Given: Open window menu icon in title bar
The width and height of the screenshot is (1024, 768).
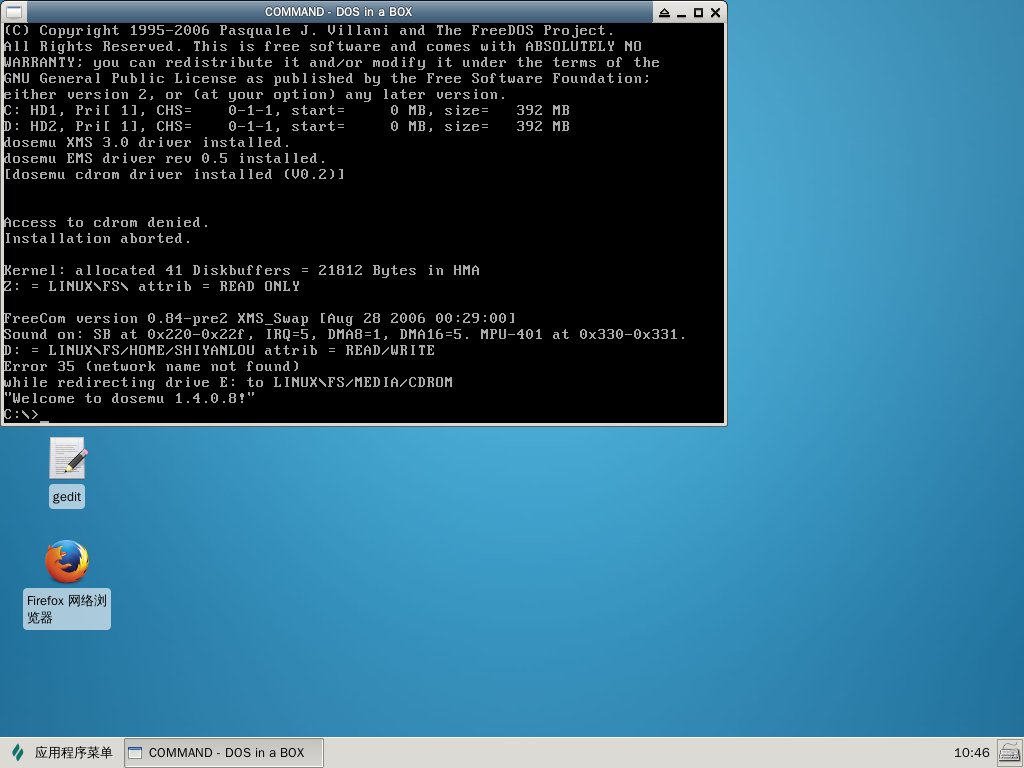Looking at the screenshot, I should pyautogui.click(x=12, y=12).
